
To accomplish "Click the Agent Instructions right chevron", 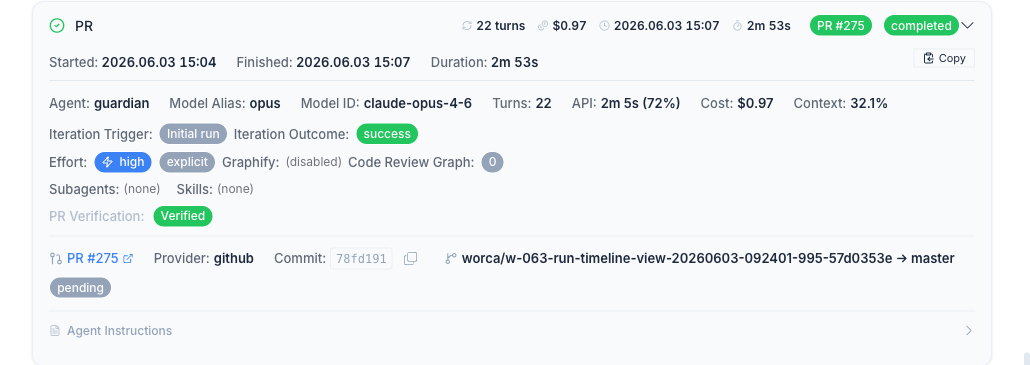I will coord(968,331).
